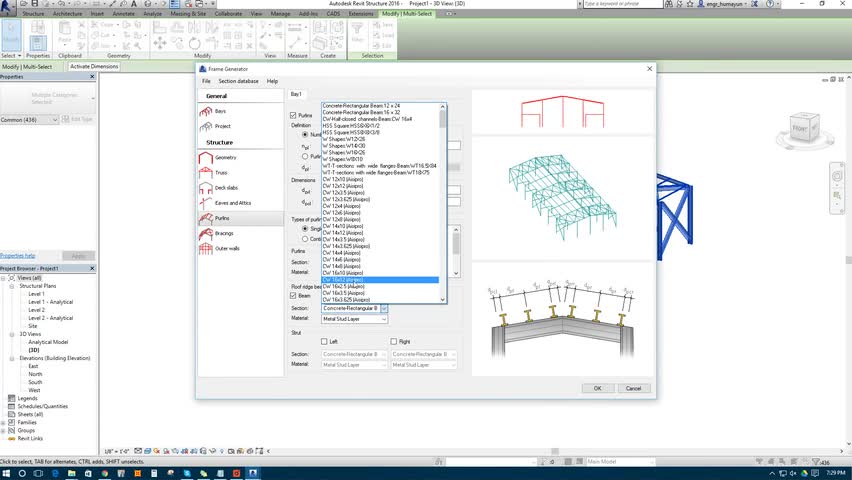This screenshot has width=852, height=480.
Task: Open the Project section icon
Action: (x=205, y=126)
